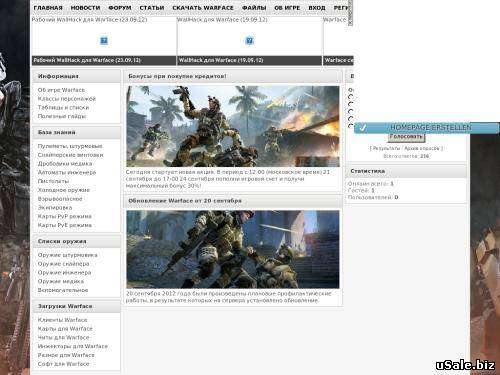The width and height of the screenshot is (500, 375).
Task: Open the ГЛАВНАЯ menu item
Action: pos(48,8)
